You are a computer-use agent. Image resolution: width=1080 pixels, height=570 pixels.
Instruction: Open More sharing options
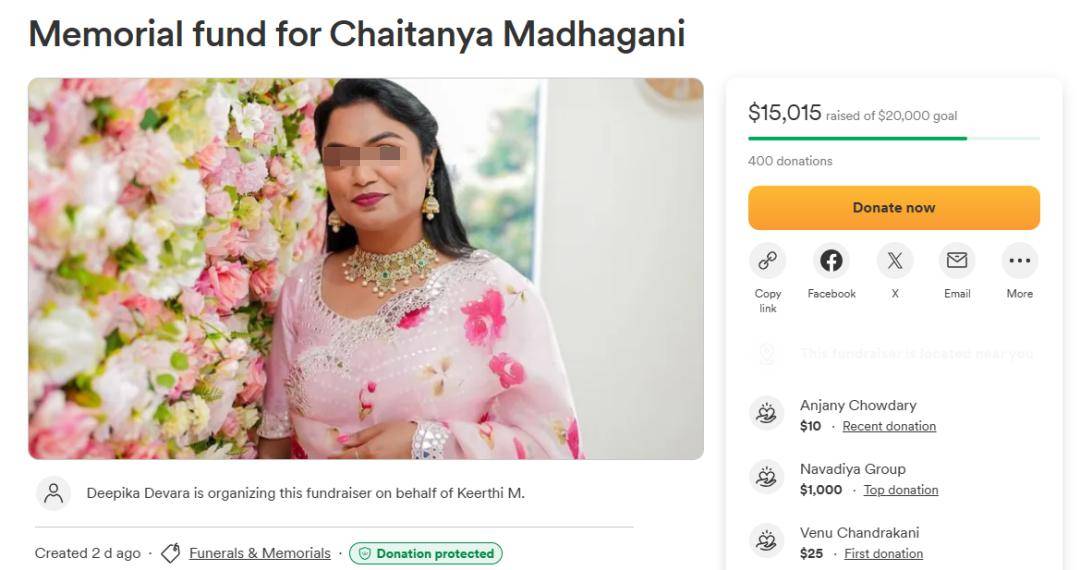tap(1019, 261)
